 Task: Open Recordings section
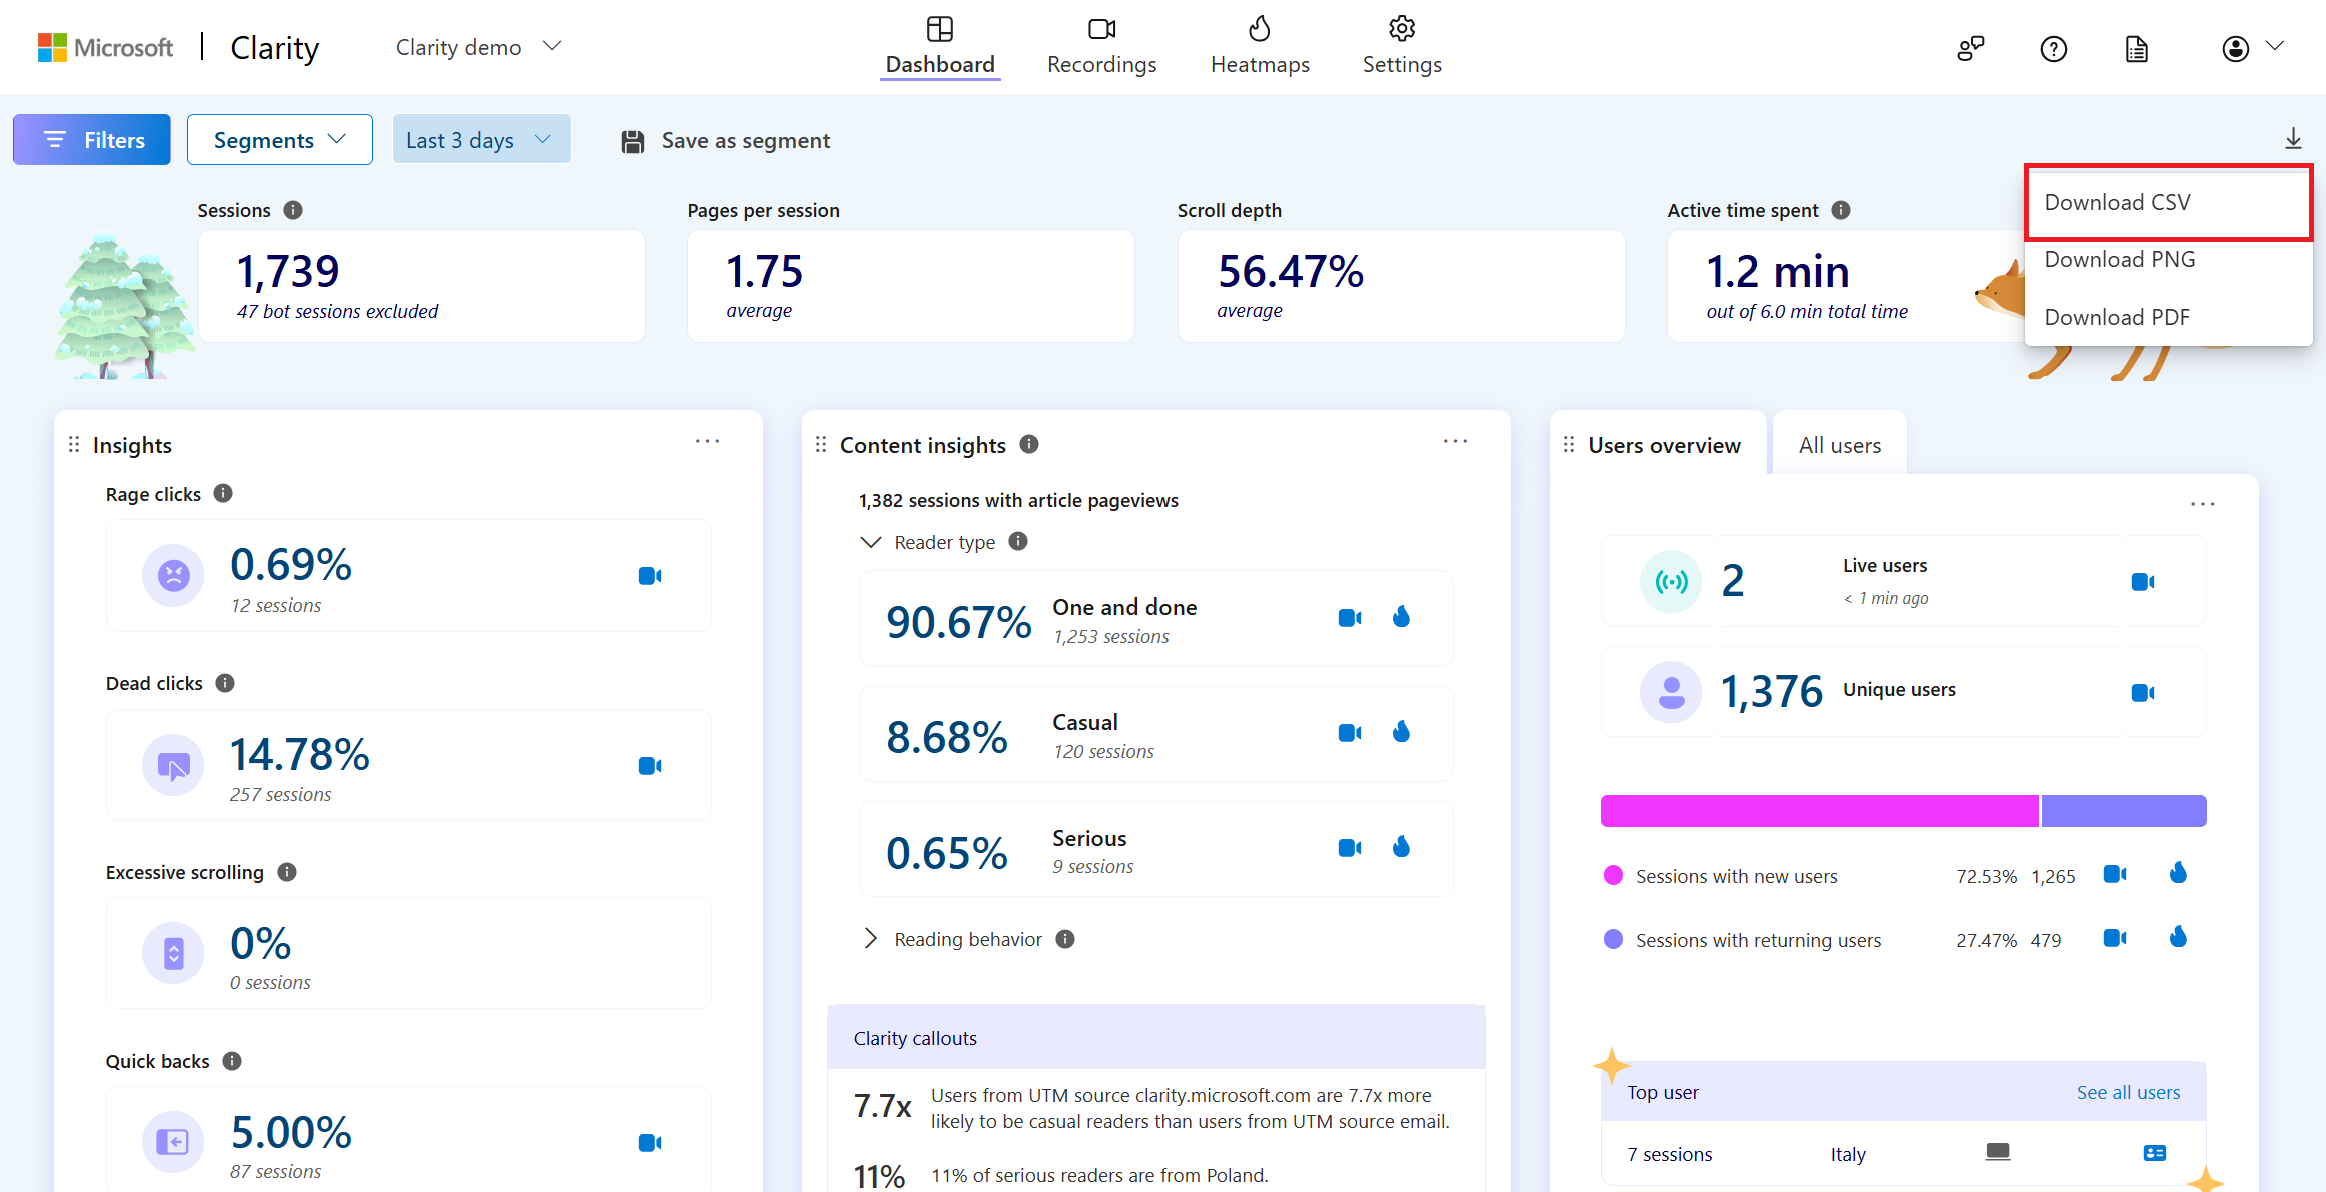[1101, 46]
